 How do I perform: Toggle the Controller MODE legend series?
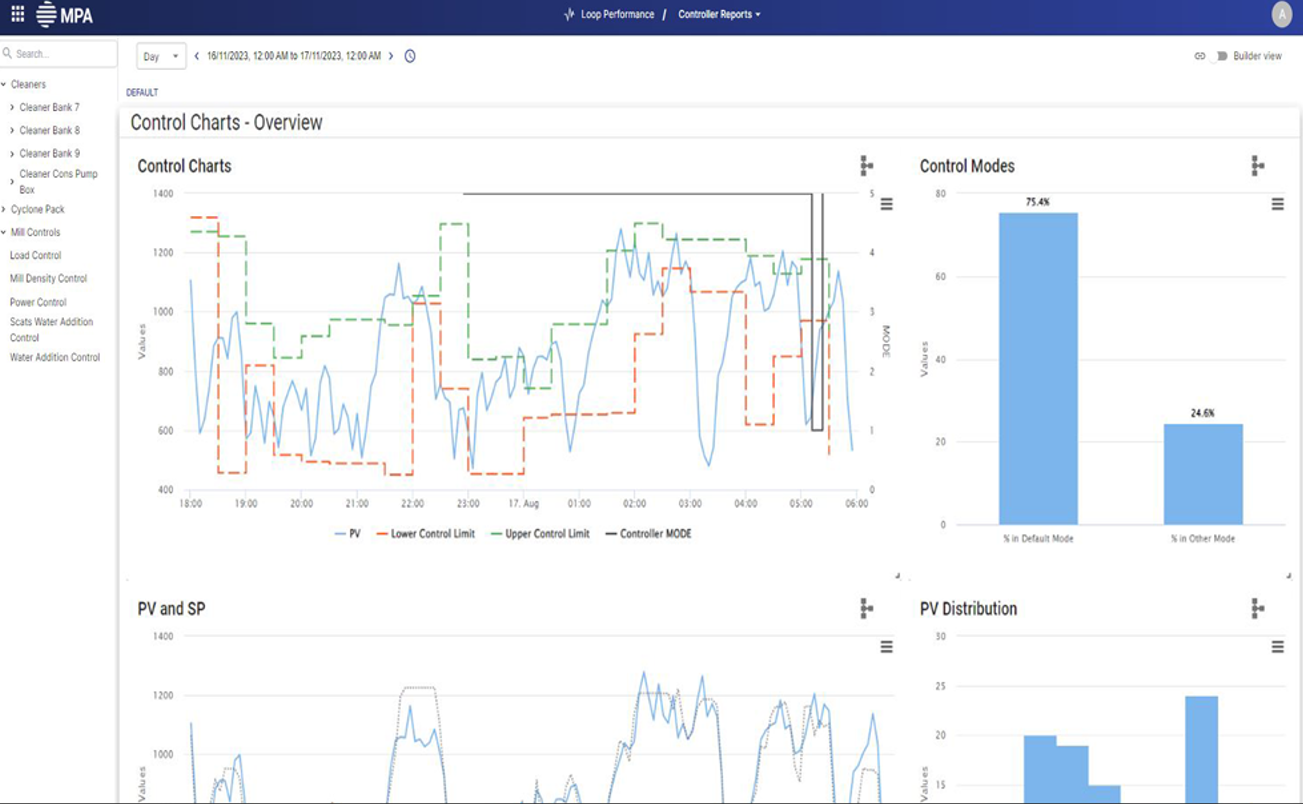click(647, 534)
